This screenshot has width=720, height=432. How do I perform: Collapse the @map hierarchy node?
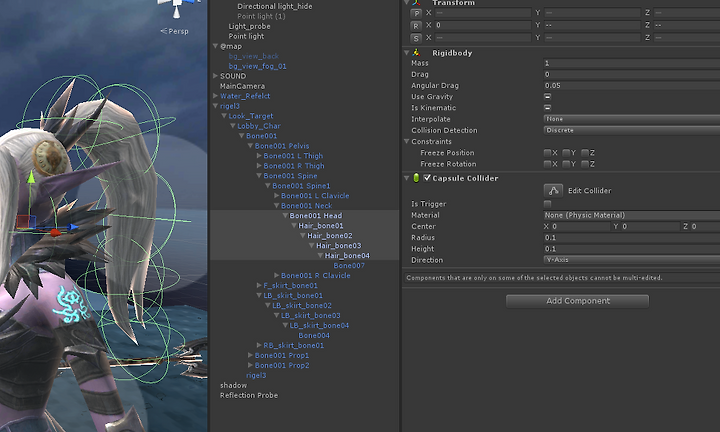215,46
